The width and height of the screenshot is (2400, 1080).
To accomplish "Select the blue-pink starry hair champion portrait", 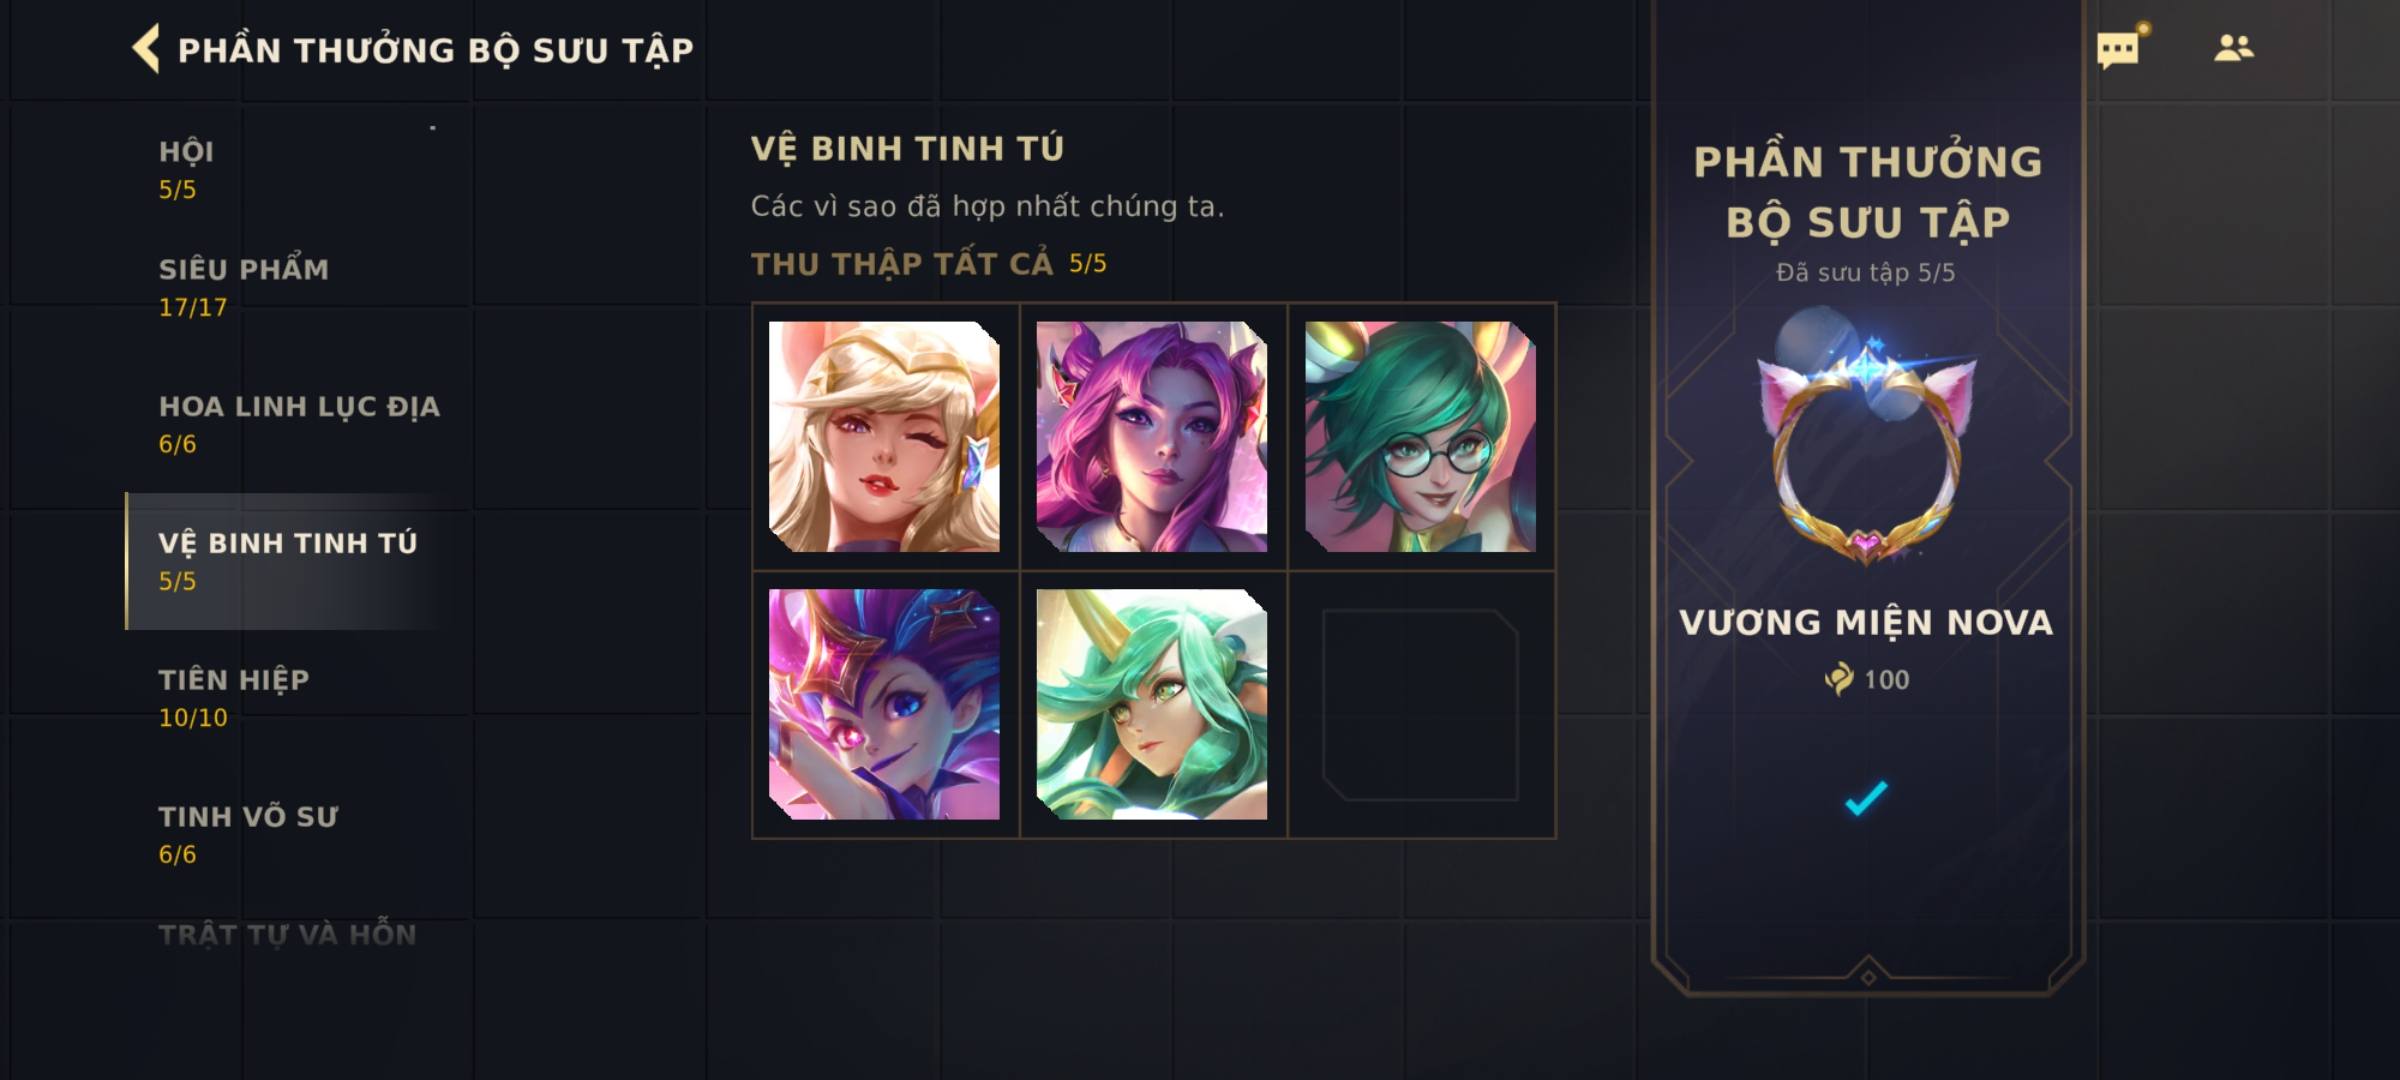I will coord(884,704).
